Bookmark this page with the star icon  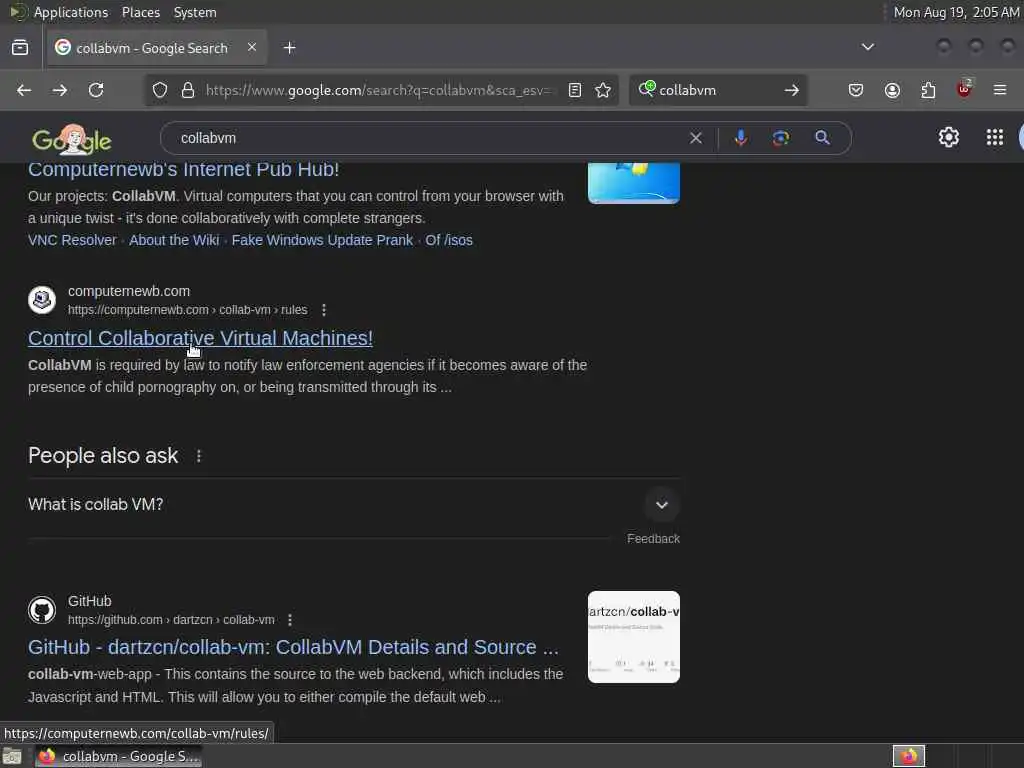coord(603,90)
